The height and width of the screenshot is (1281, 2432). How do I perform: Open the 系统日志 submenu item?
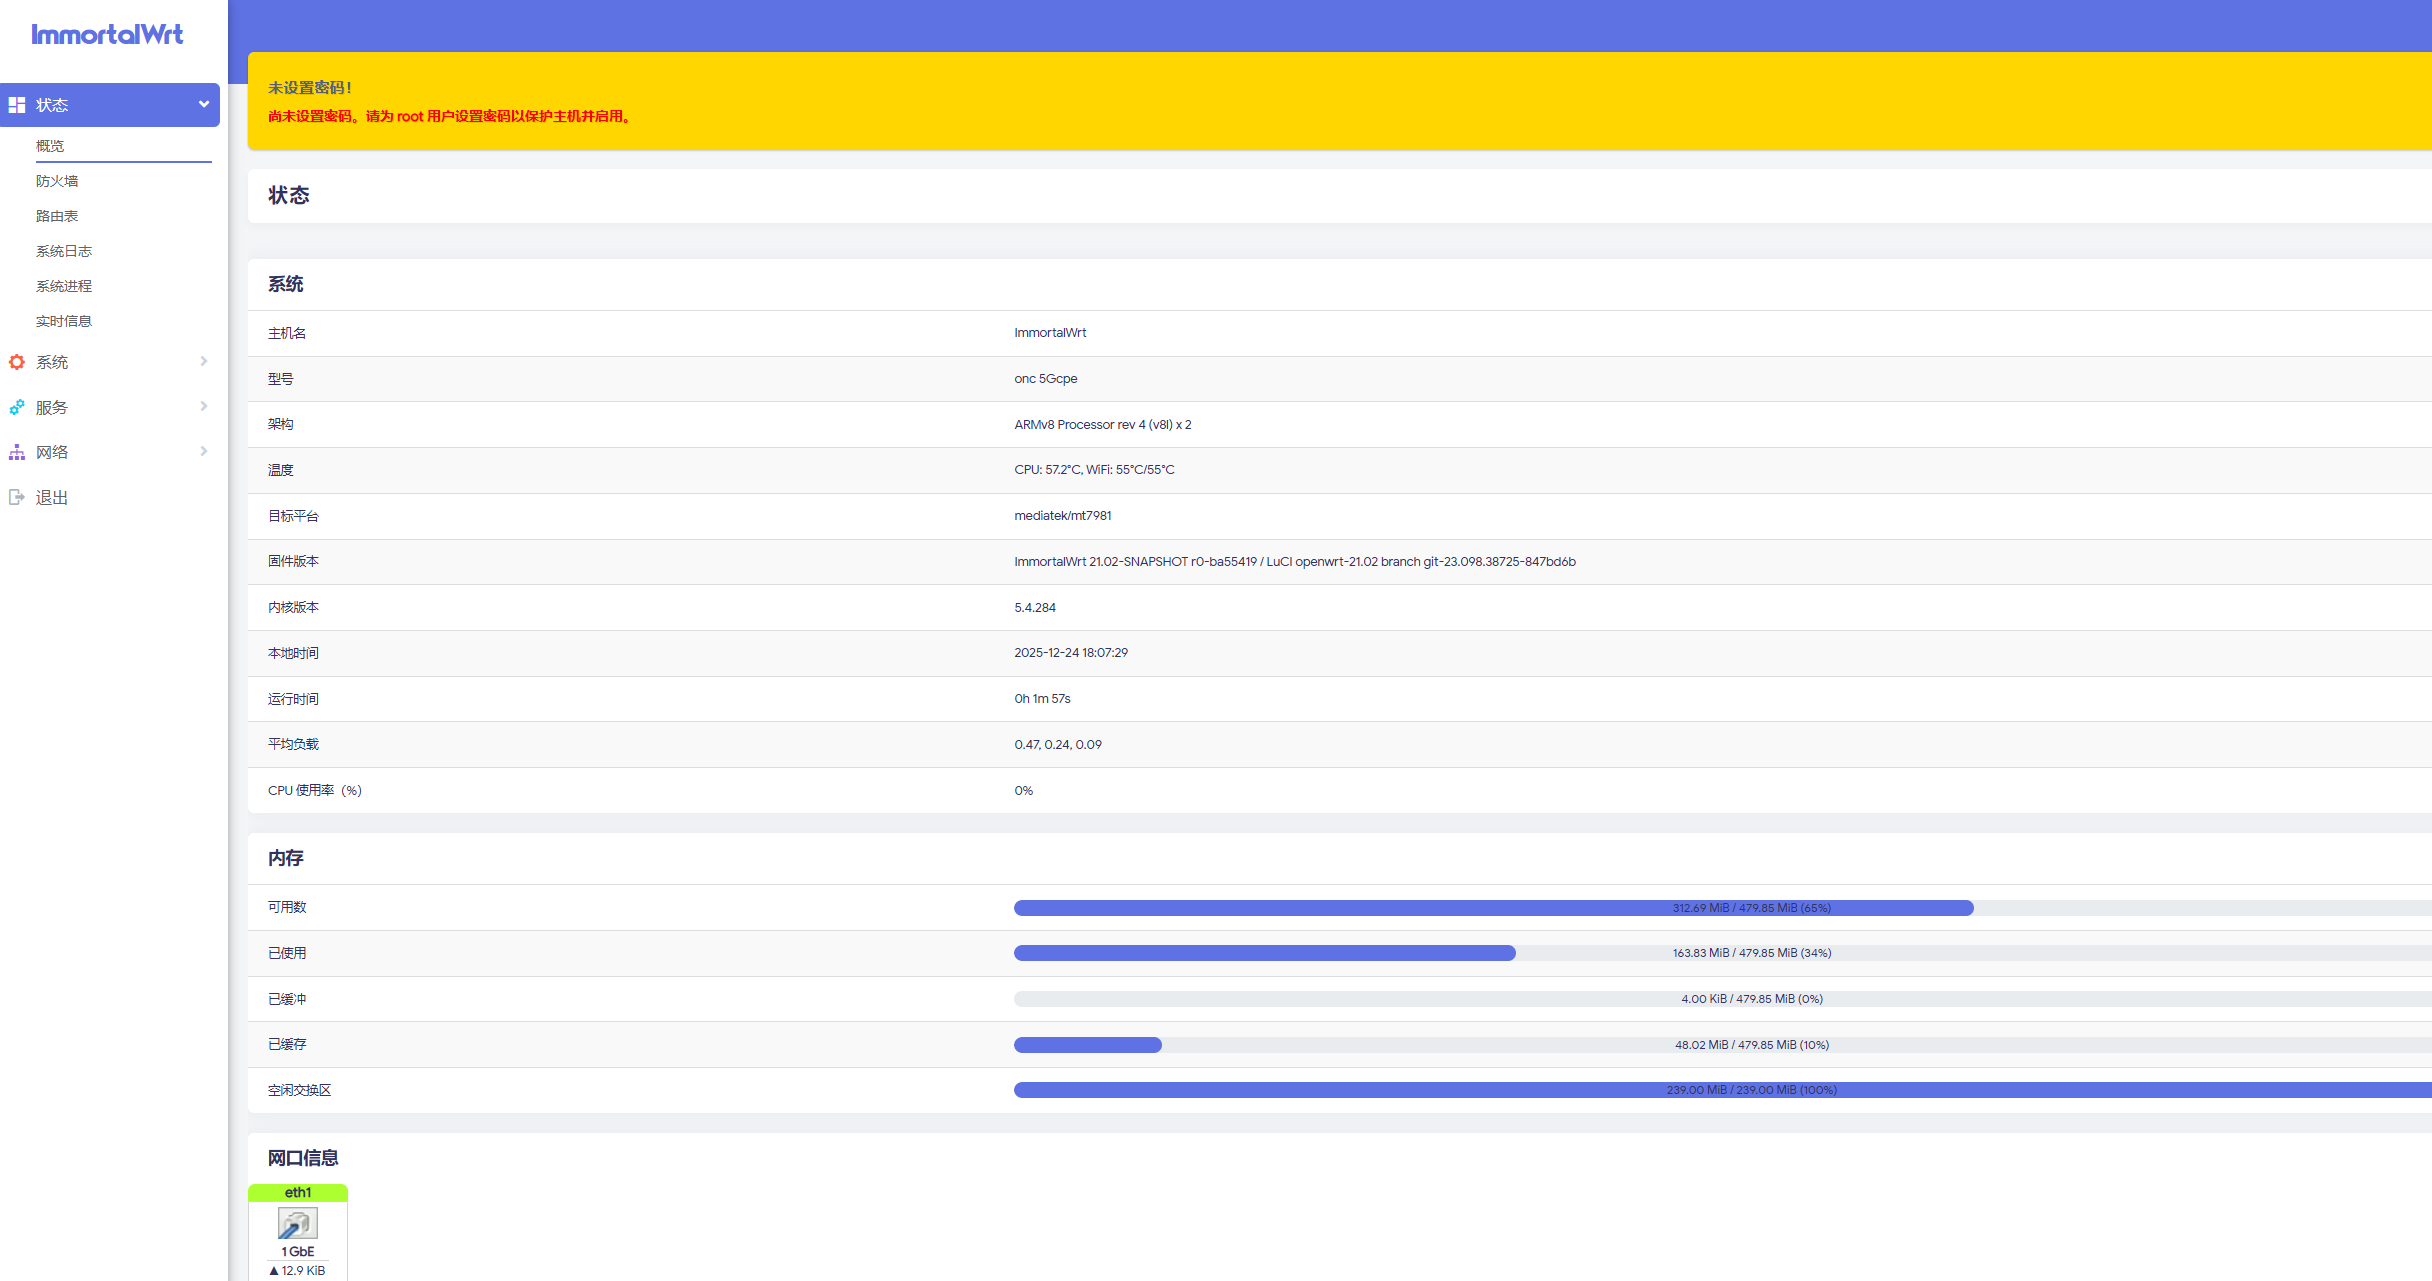point(64,251)
